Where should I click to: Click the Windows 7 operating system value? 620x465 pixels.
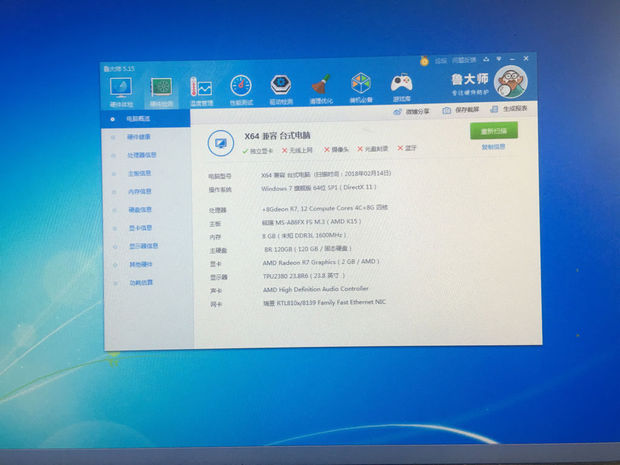click(319, 188)
